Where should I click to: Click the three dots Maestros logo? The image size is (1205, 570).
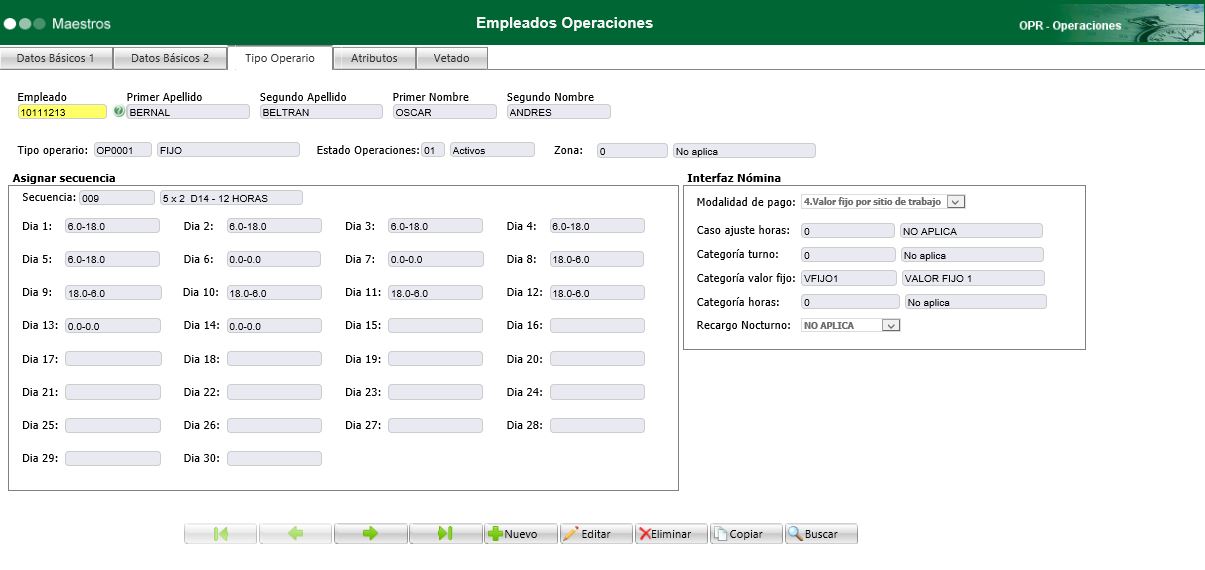click(25, 23)
